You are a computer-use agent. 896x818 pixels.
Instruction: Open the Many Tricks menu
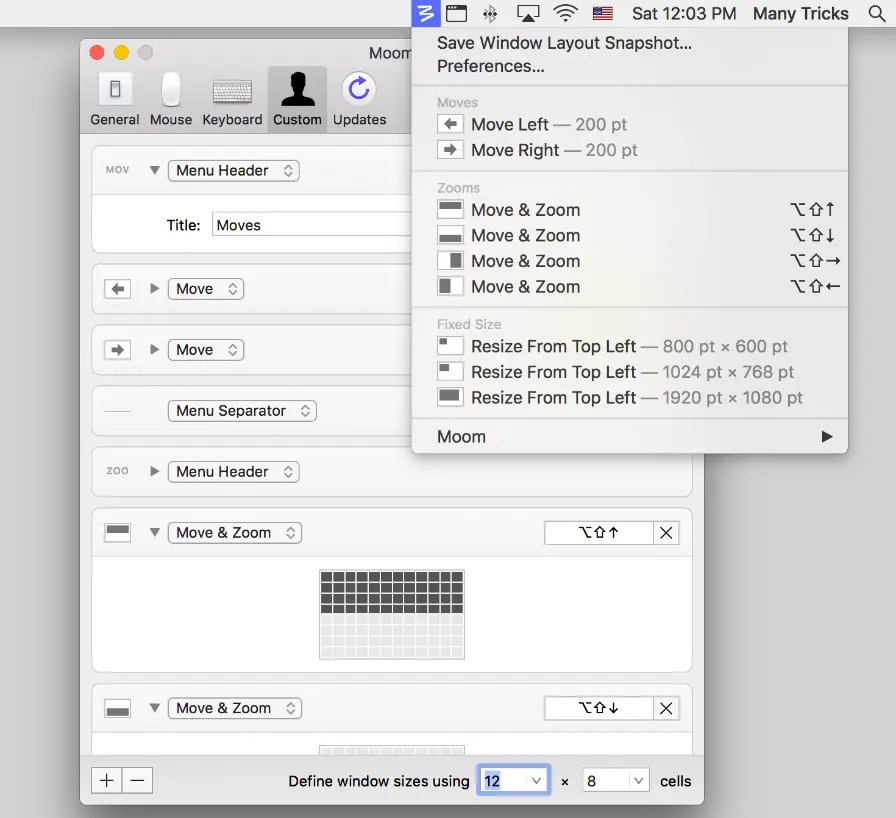800,13
